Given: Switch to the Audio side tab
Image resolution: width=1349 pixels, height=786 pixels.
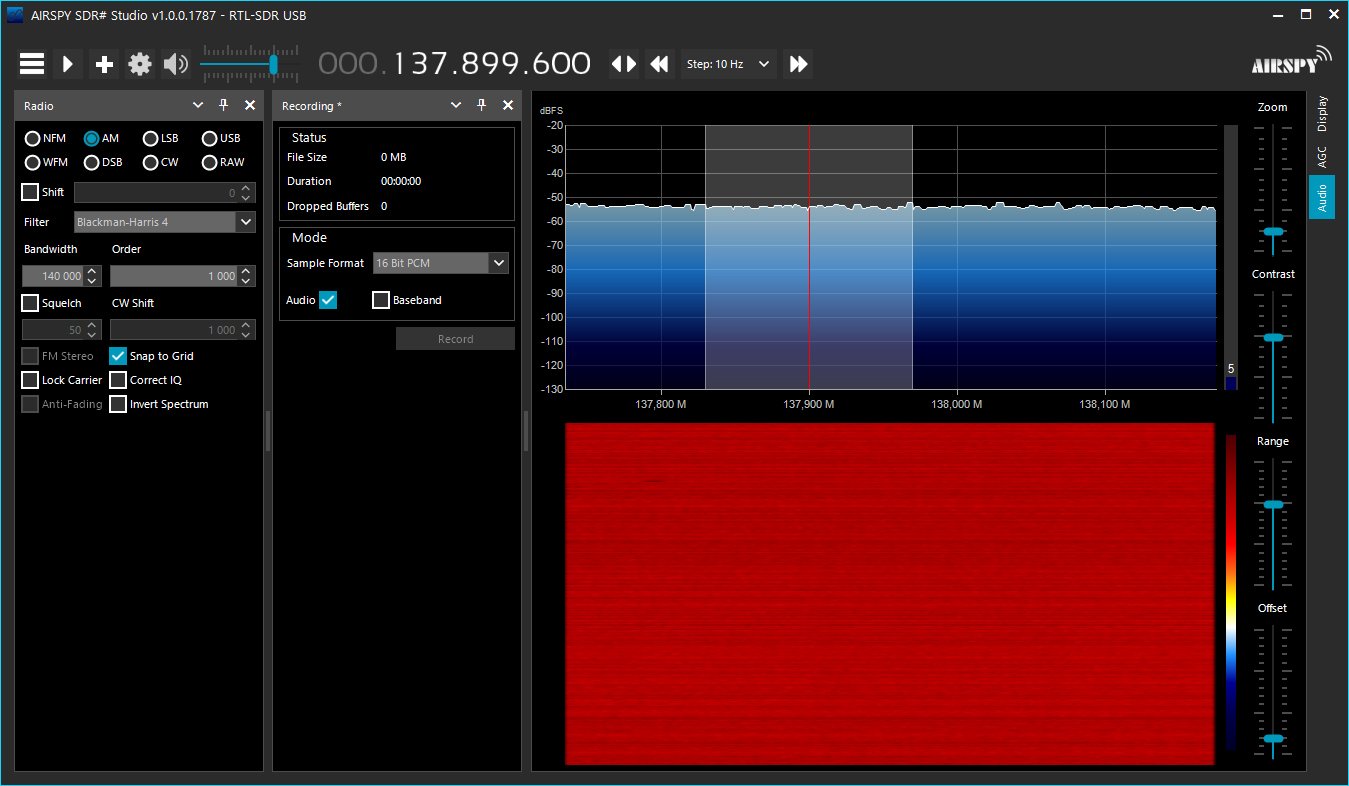Looking at the screenshot, I should pyautogui.click(x=1322, y=197).
